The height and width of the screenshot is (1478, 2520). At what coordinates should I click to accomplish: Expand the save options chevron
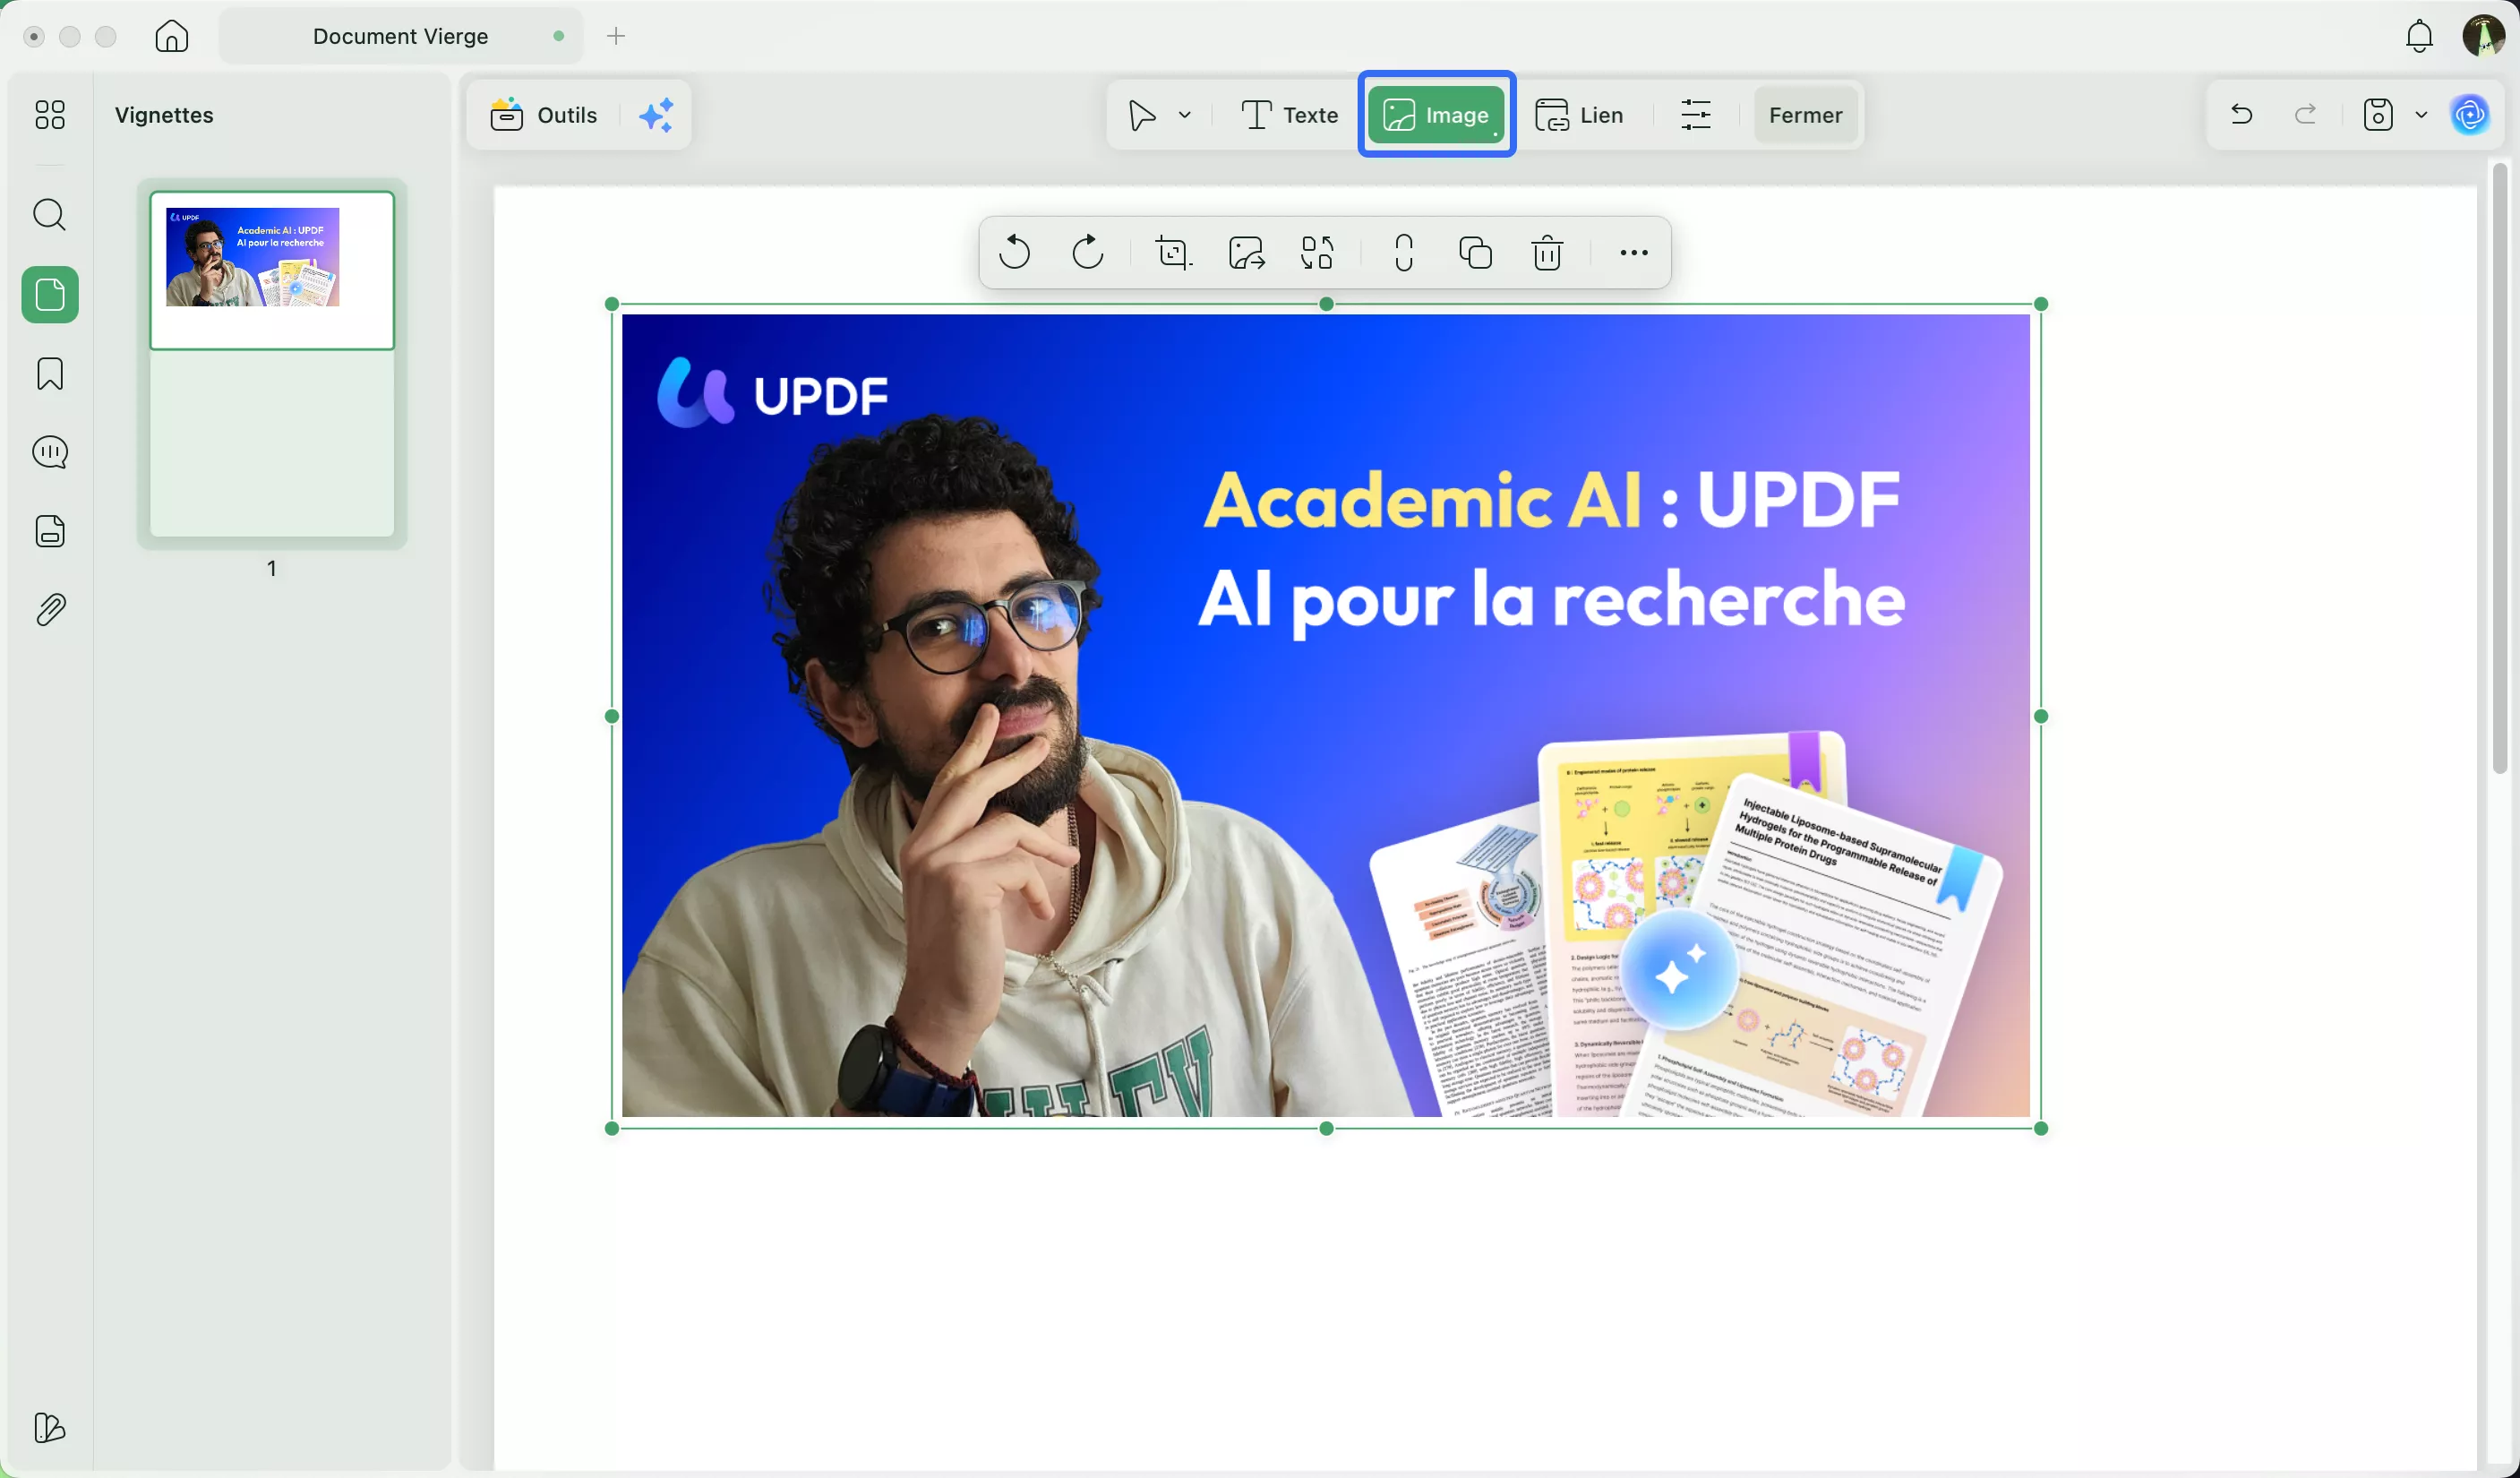tap(2421, 114)
